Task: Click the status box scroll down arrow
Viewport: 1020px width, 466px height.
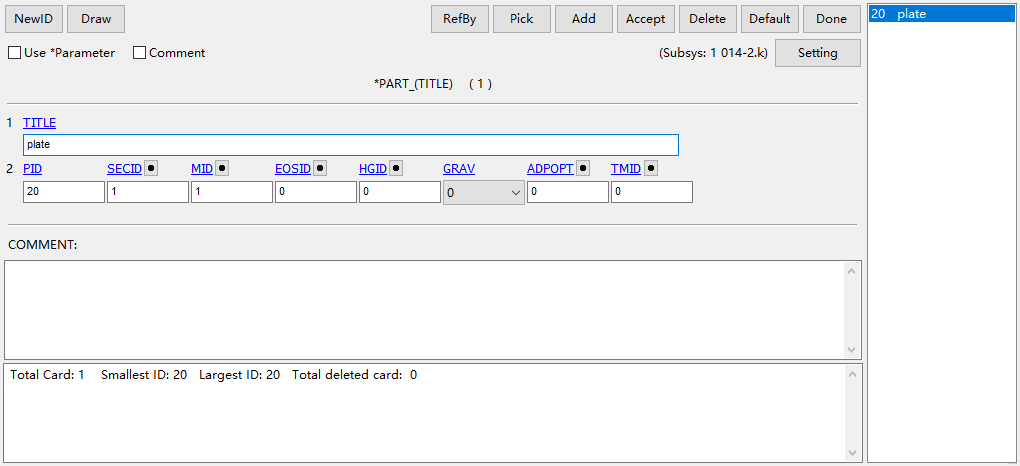Action: (x=852, y=453)
